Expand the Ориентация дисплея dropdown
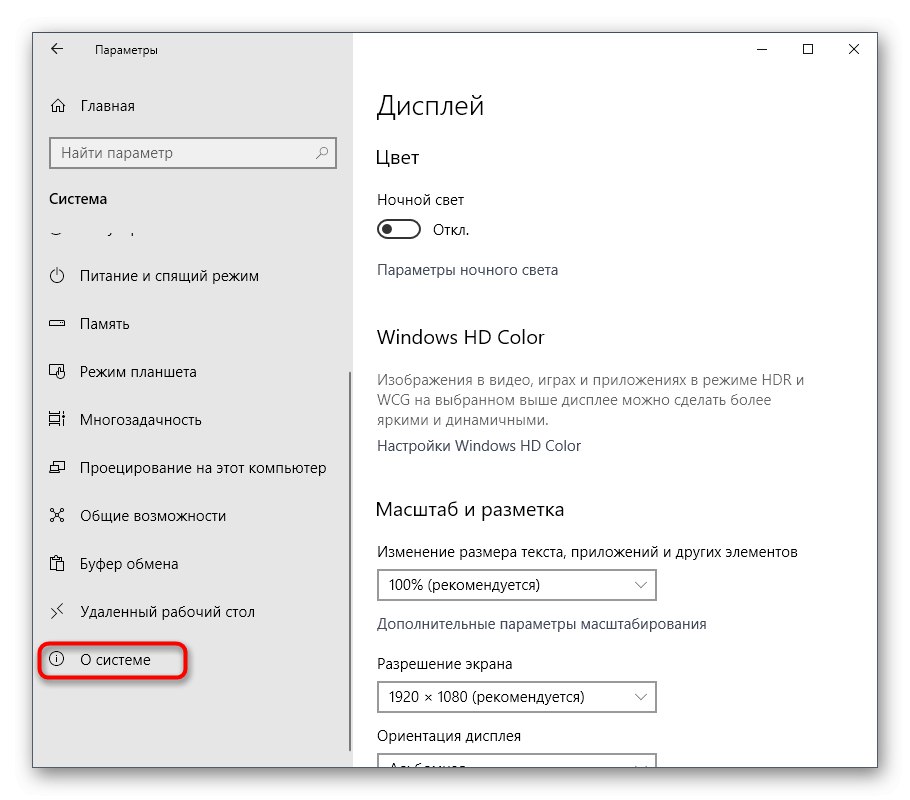 coord(516,765)
